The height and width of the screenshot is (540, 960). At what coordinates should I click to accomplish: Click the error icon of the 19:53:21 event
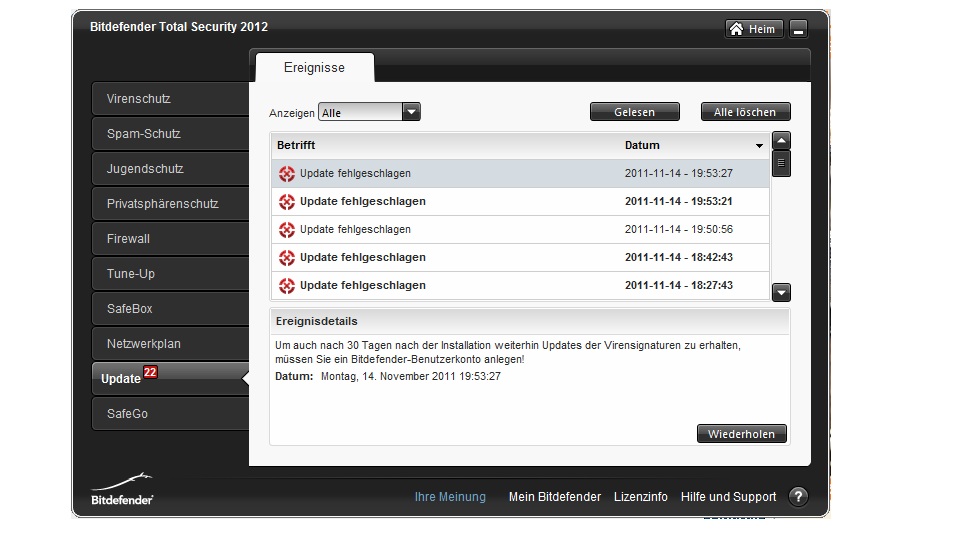287,201
